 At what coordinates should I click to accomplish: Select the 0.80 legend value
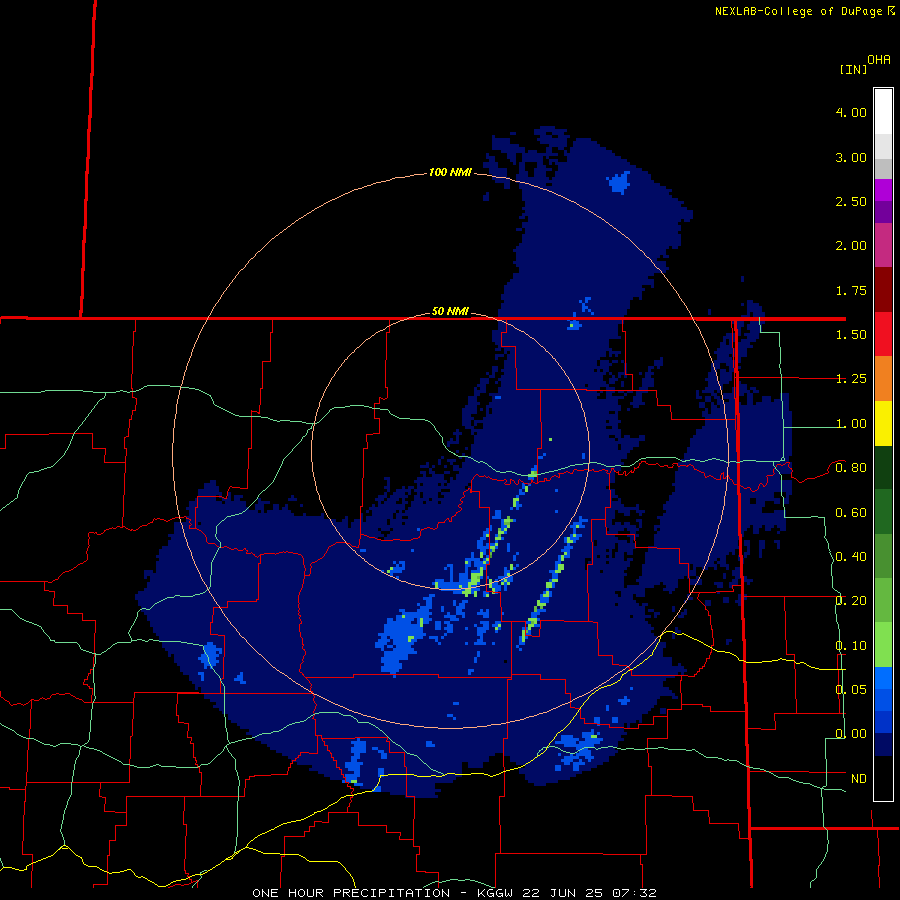pyautogui.click(x=851, y=468)
